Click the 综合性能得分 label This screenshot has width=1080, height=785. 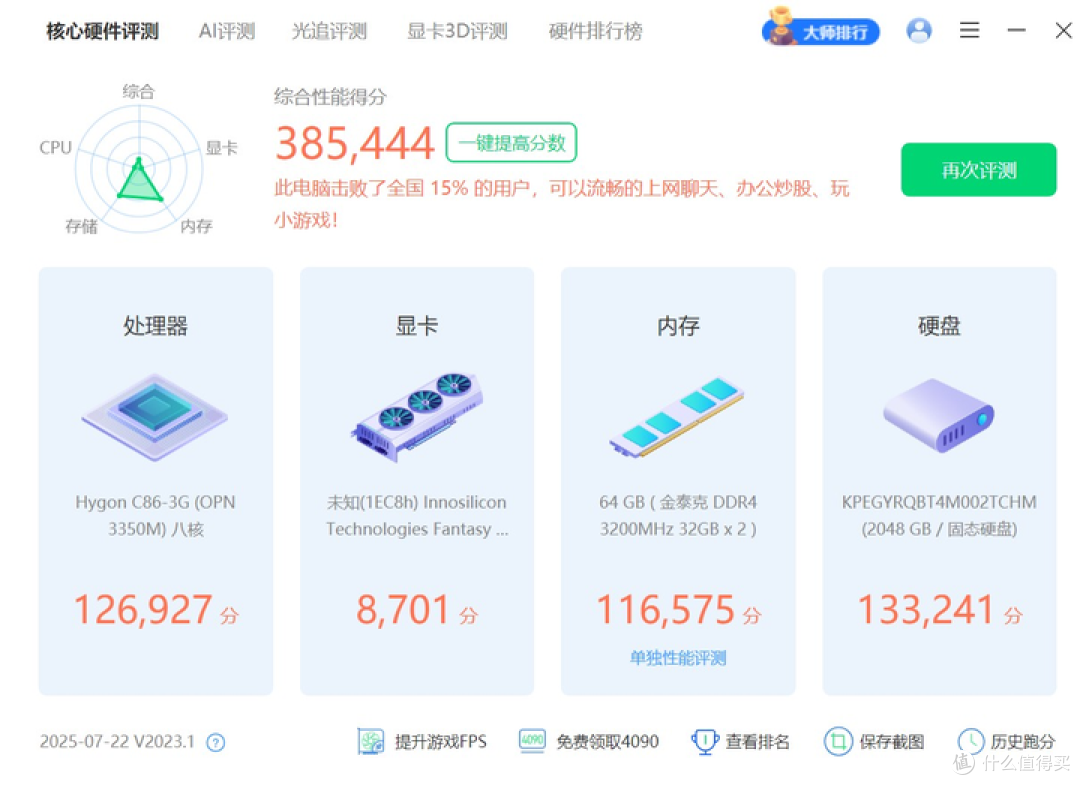coord(330,96)
